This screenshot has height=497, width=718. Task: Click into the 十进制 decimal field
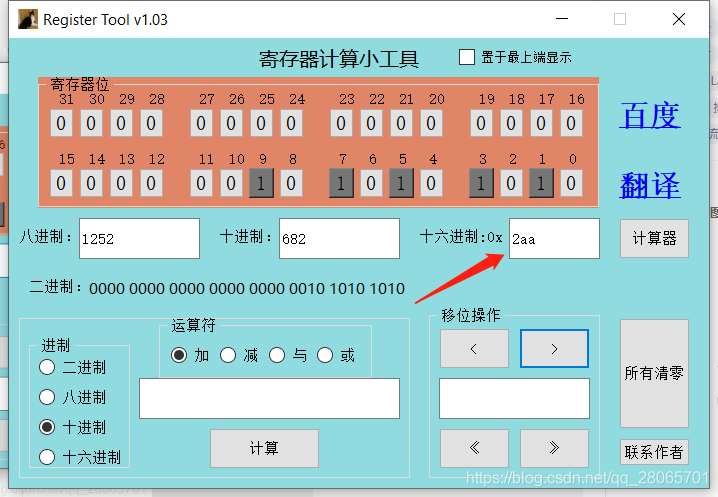click(x=339, y=239)
